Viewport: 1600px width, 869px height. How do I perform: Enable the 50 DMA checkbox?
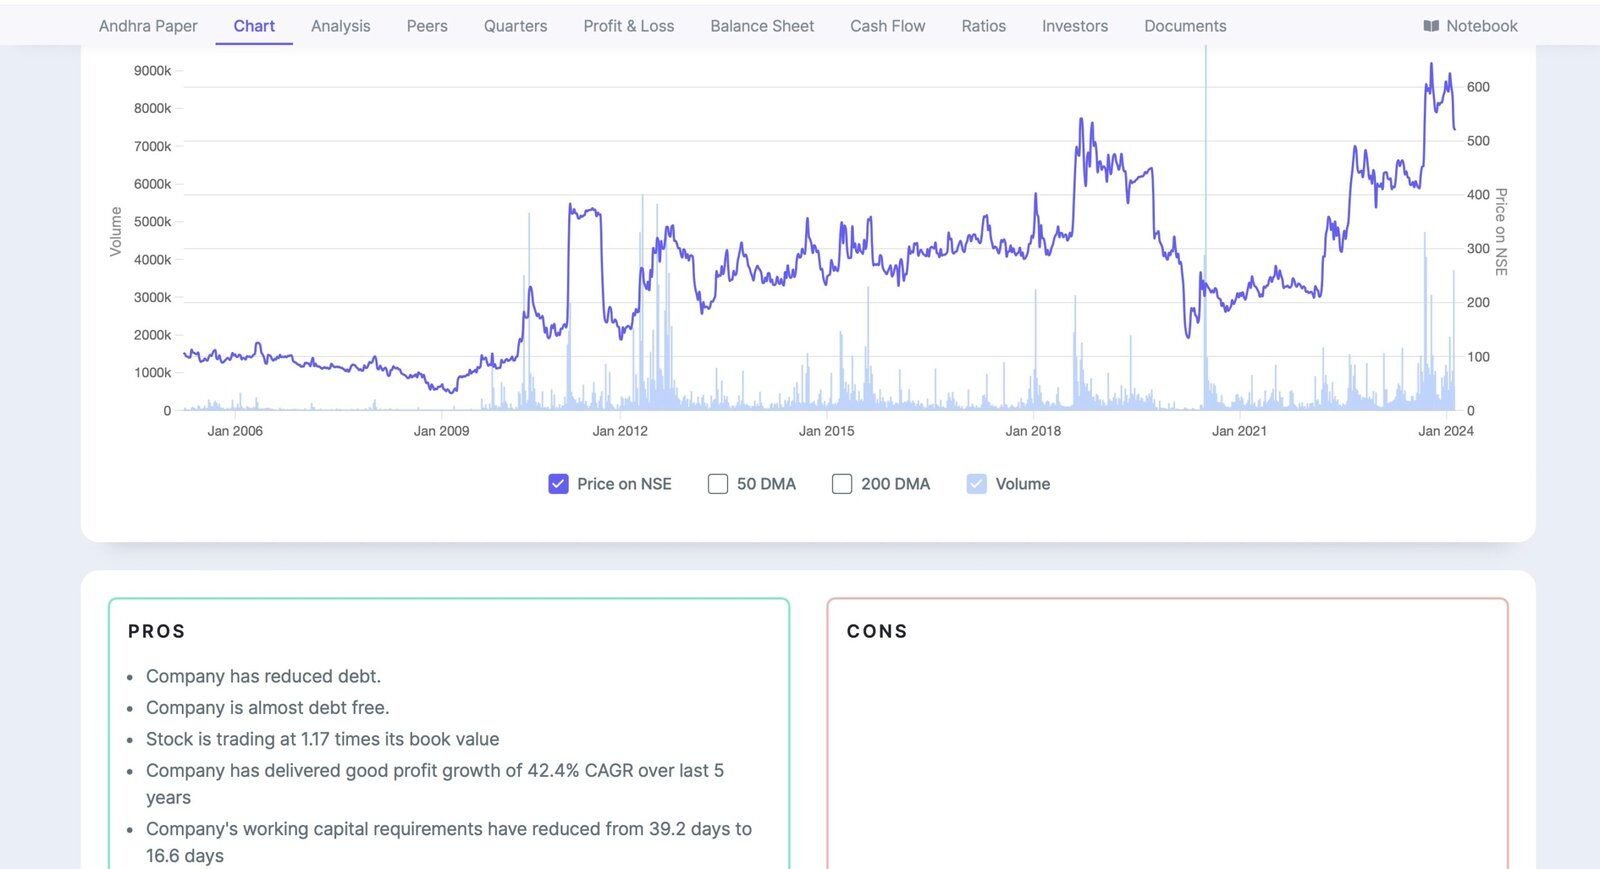point(717,484)
